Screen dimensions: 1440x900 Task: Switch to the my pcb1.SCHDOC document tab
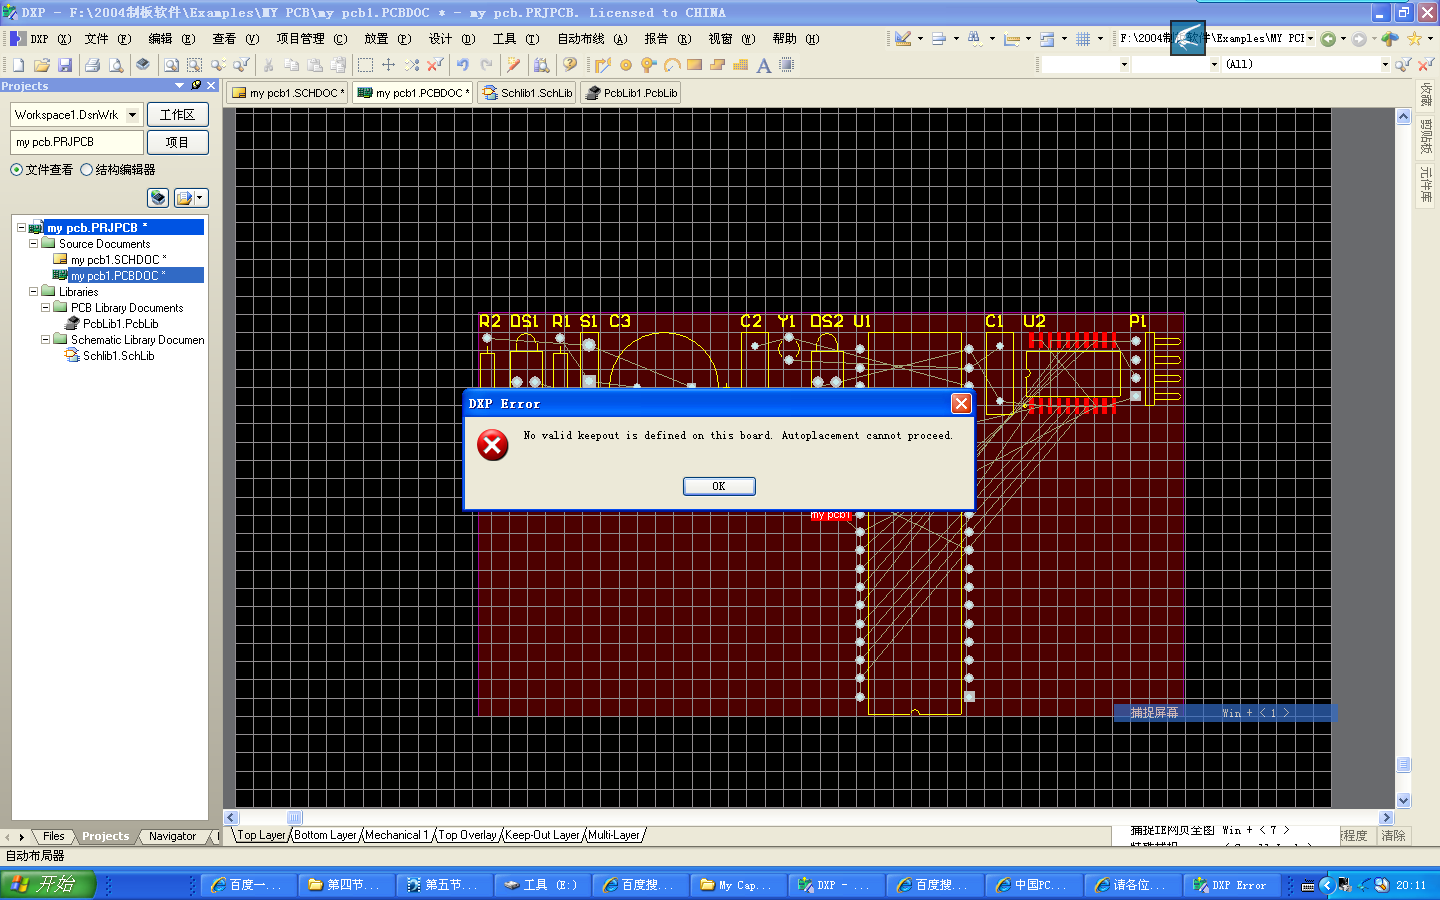pyautogui.click(x=288, y=93)
